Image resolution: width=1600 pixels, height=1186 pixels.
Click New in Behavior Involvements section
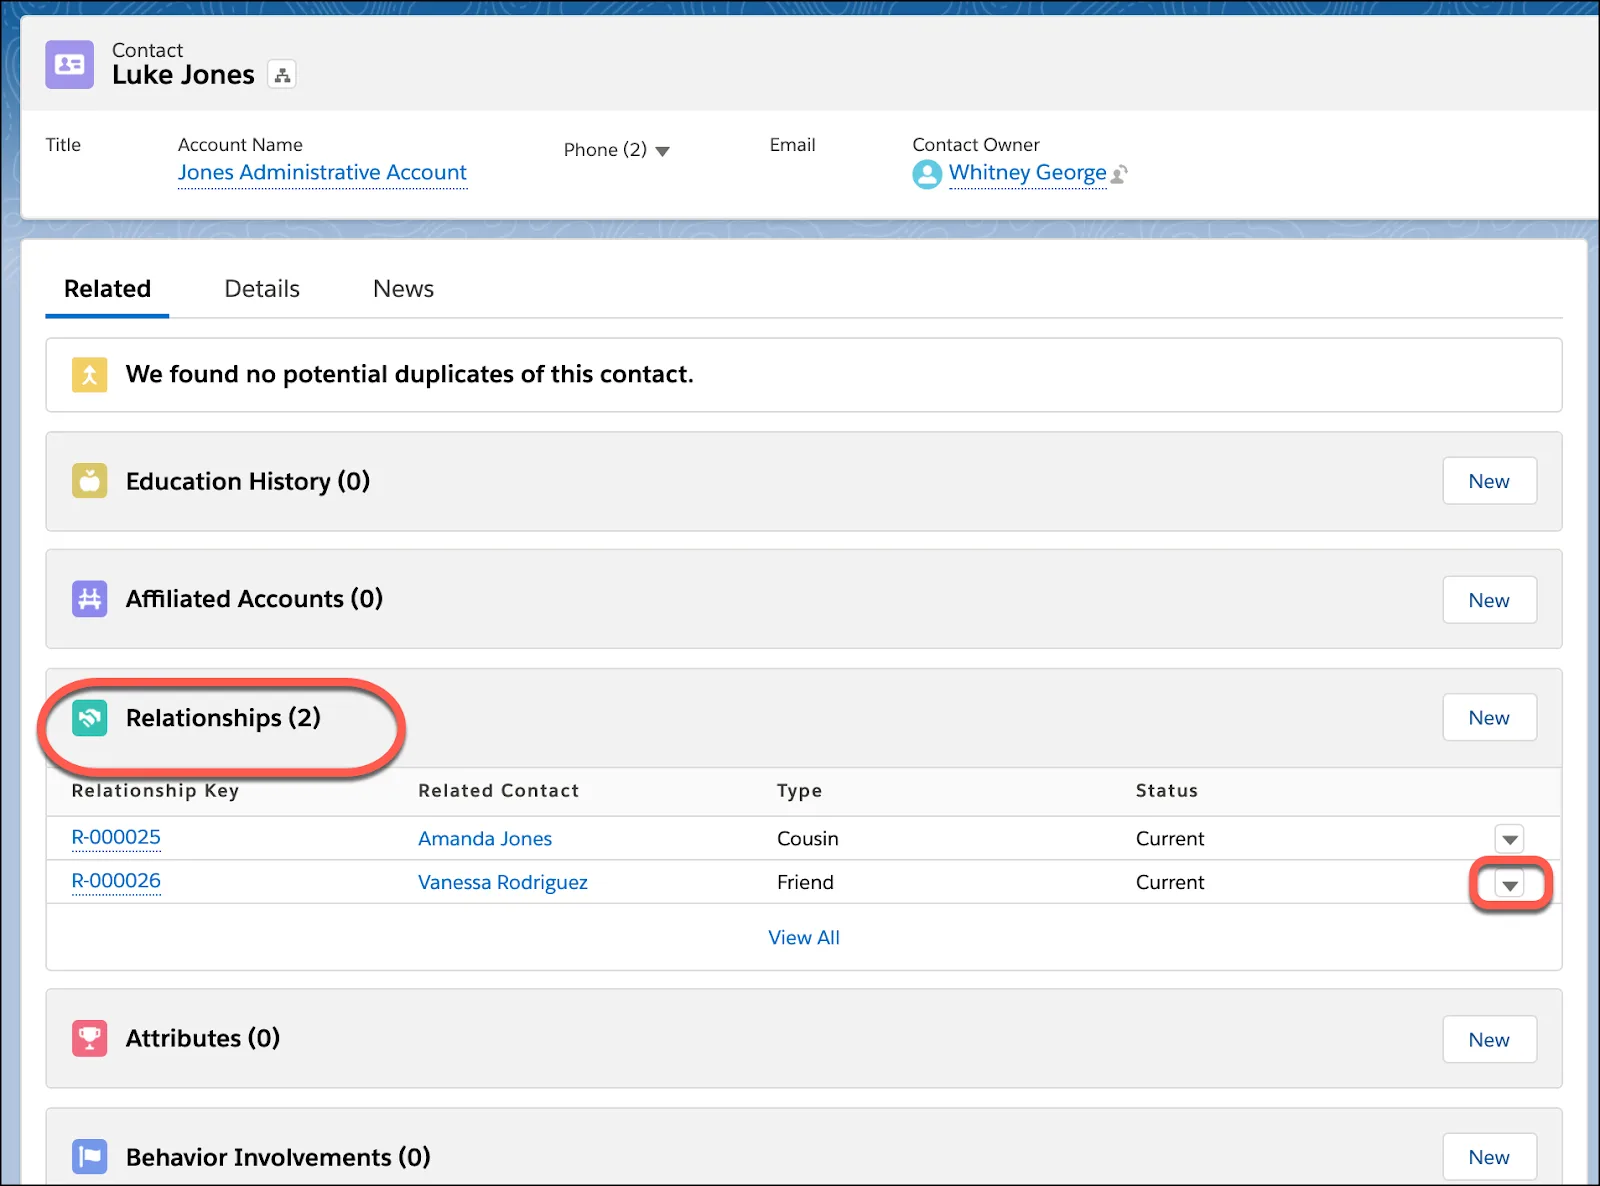1489,1157
